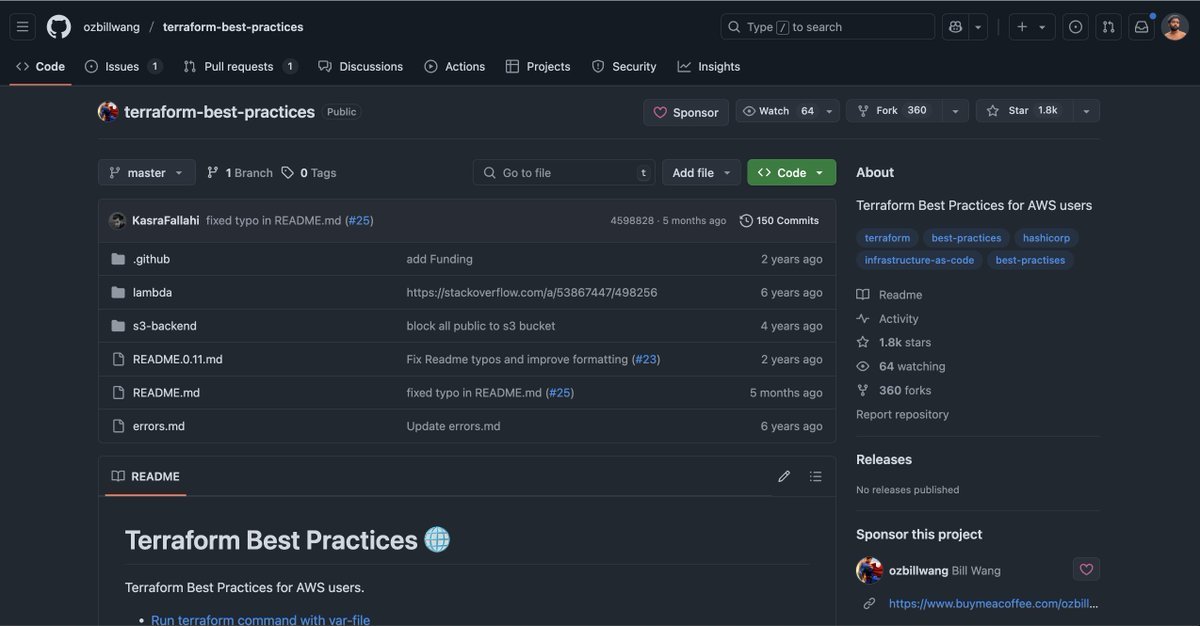1200x626 pixels.
Task: Open the errors.md file
Action: coord(159,426)
